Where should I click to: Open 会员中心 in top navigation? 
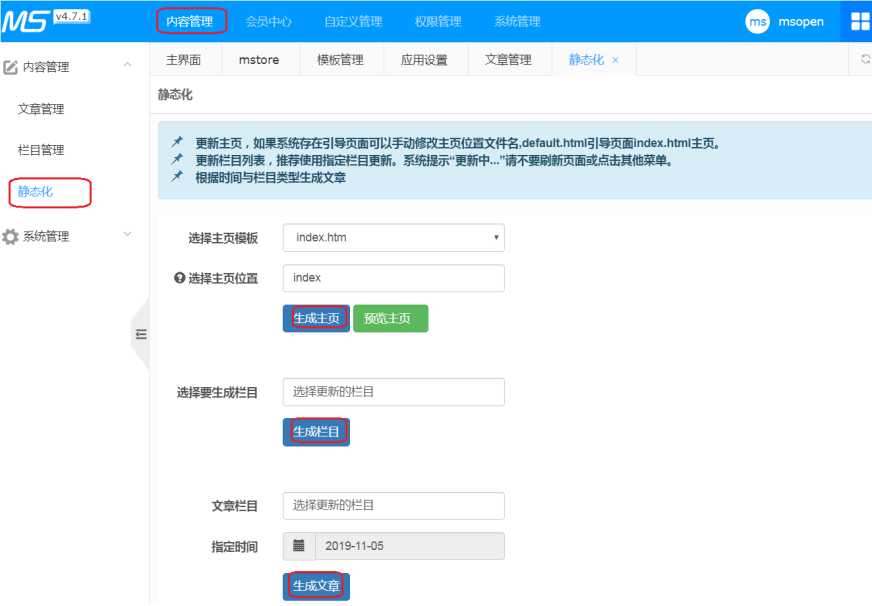[x=269, y=22]
